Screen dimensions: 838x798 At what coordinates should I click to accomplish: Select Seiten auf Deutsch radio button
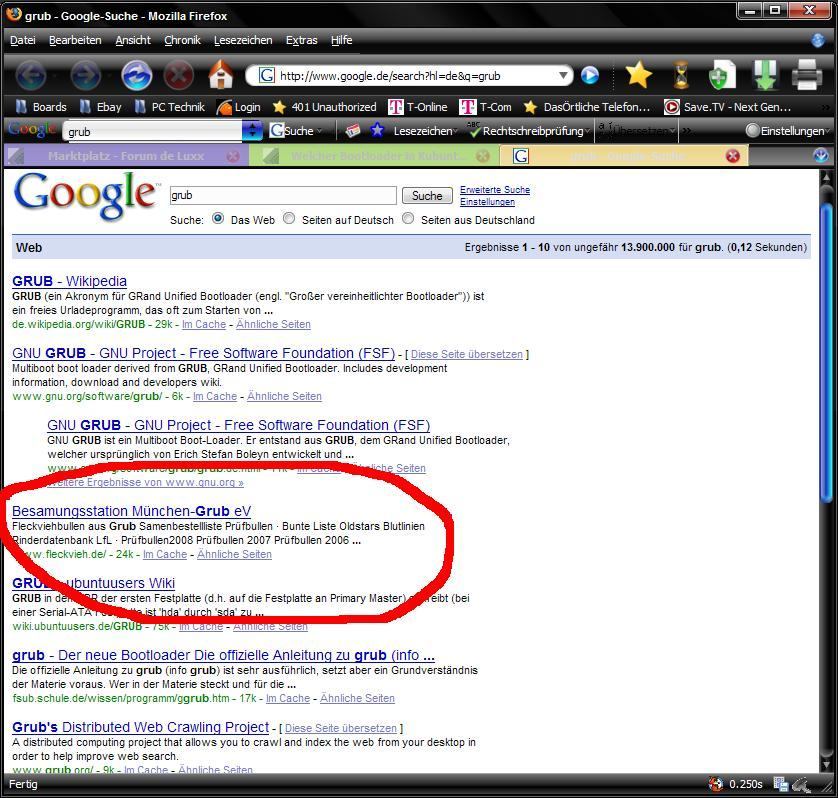[x=289, y=218]
